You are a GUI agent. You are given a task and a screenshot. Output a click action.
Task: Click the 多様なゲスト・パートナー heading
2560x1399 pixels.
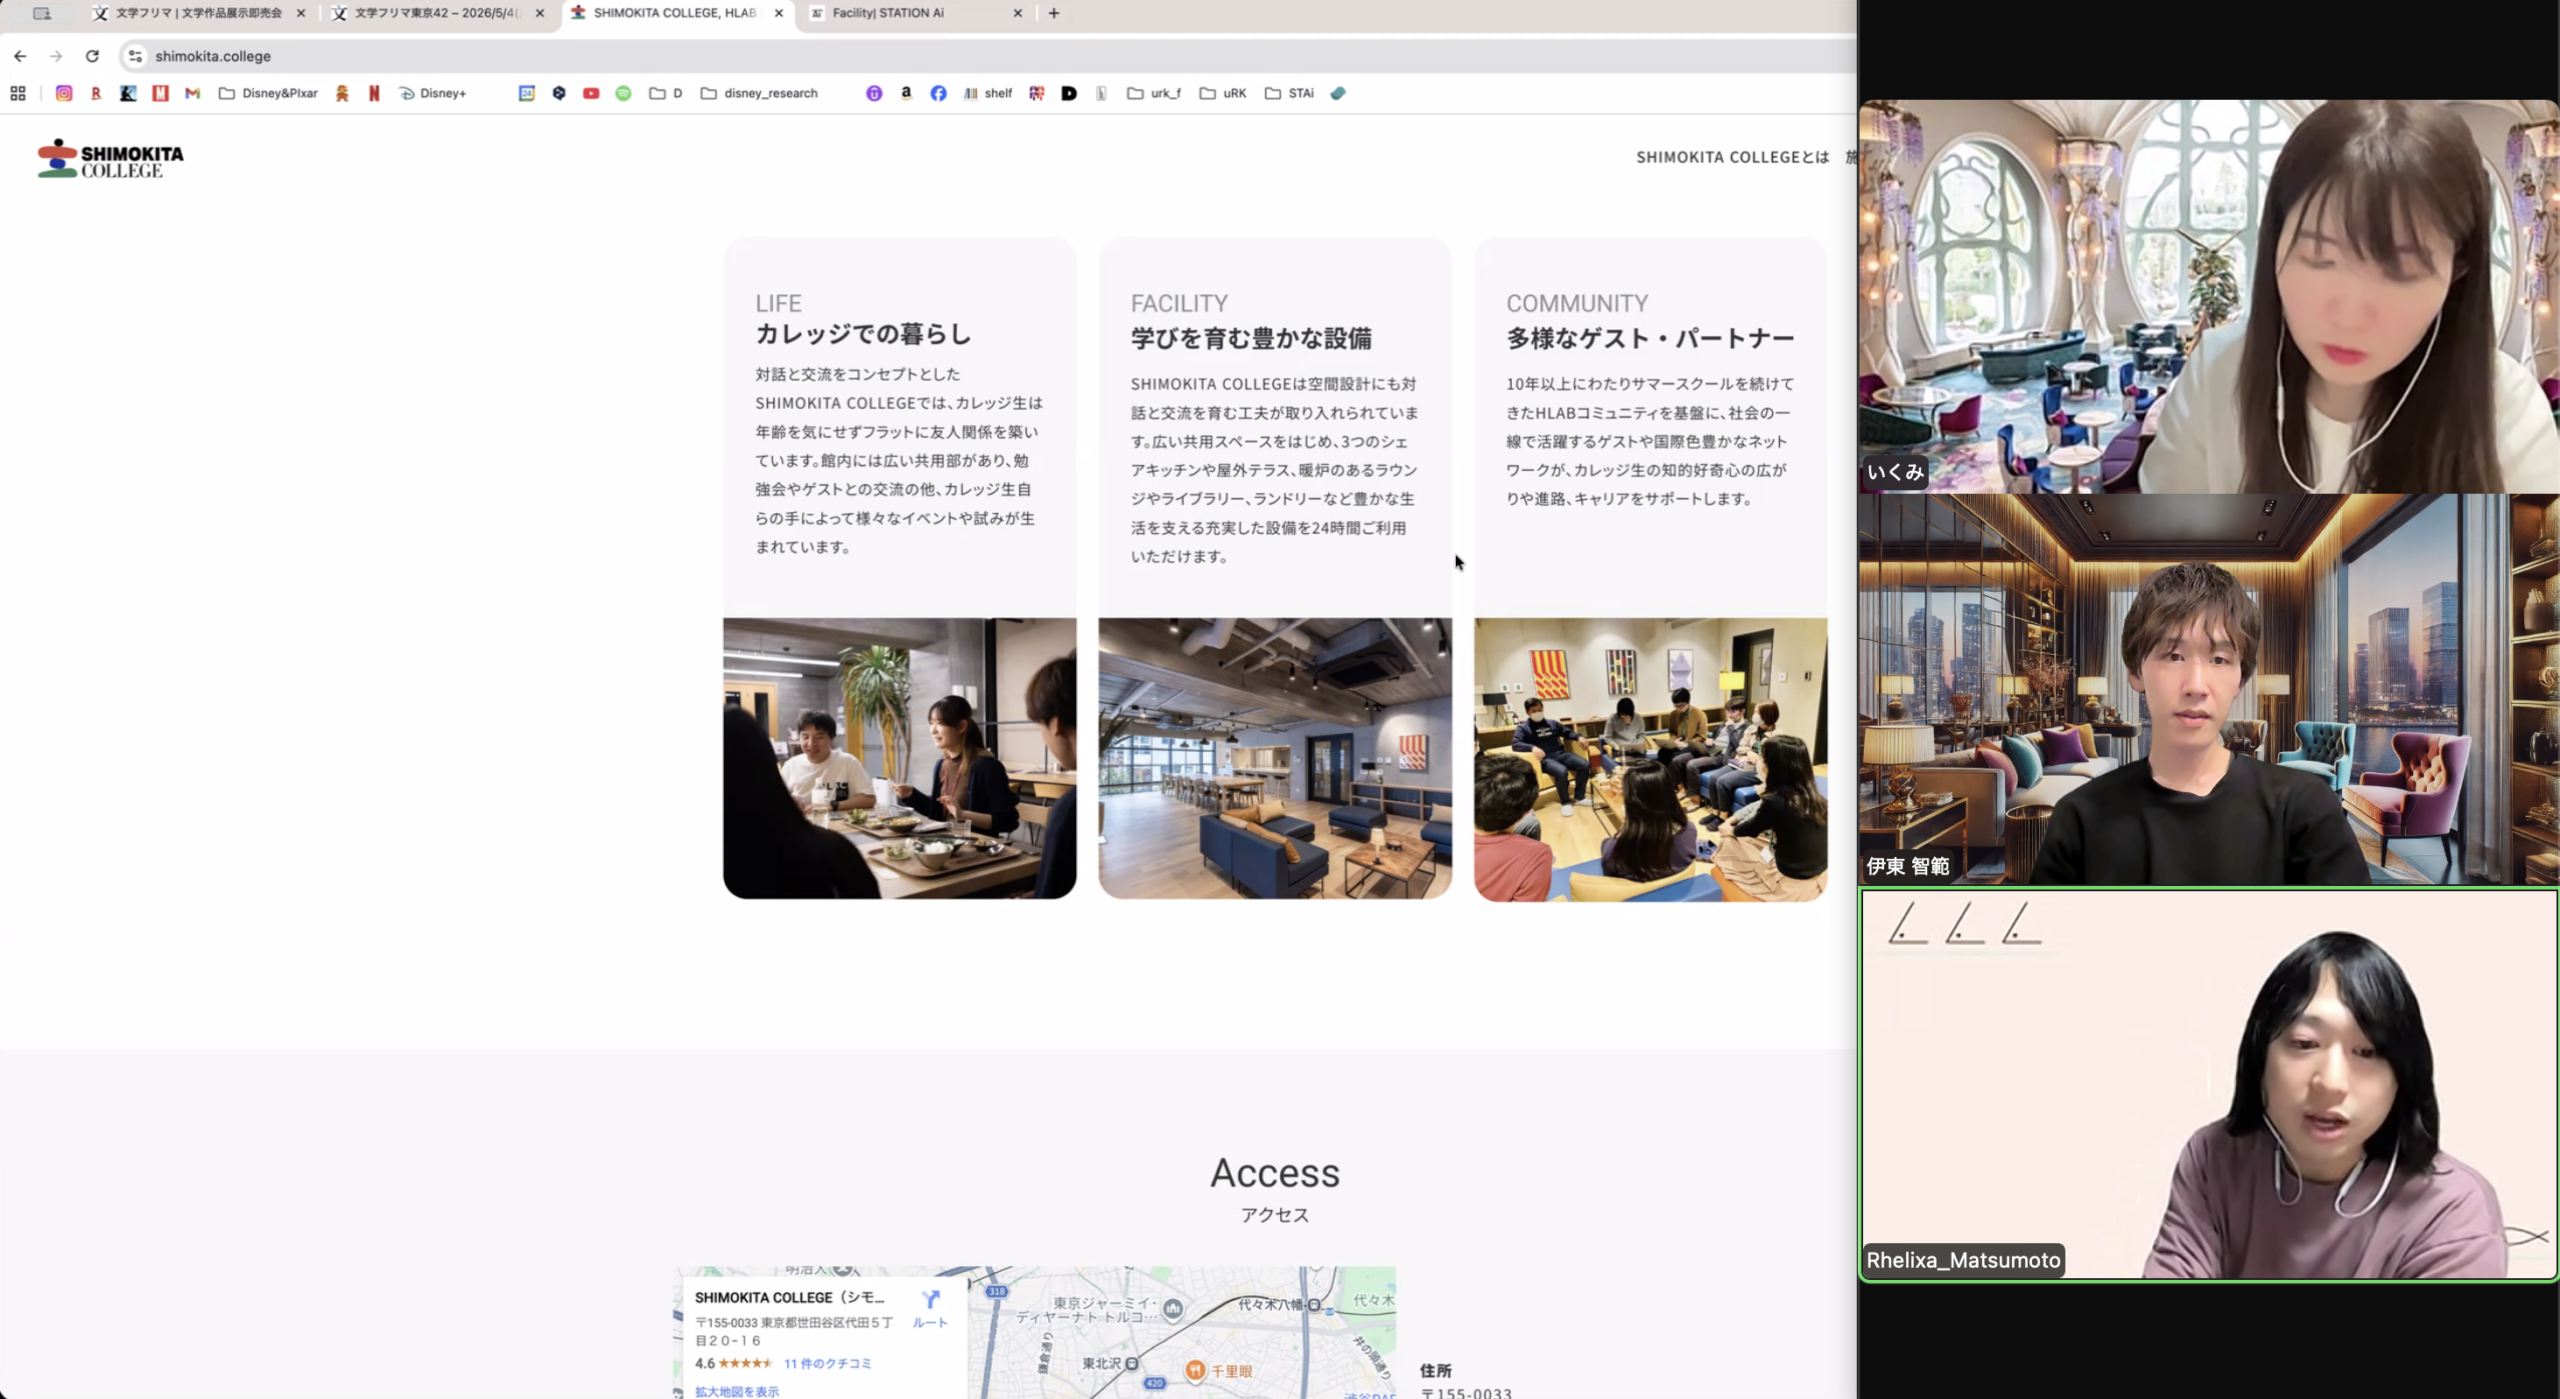[x=1650, y=338]
